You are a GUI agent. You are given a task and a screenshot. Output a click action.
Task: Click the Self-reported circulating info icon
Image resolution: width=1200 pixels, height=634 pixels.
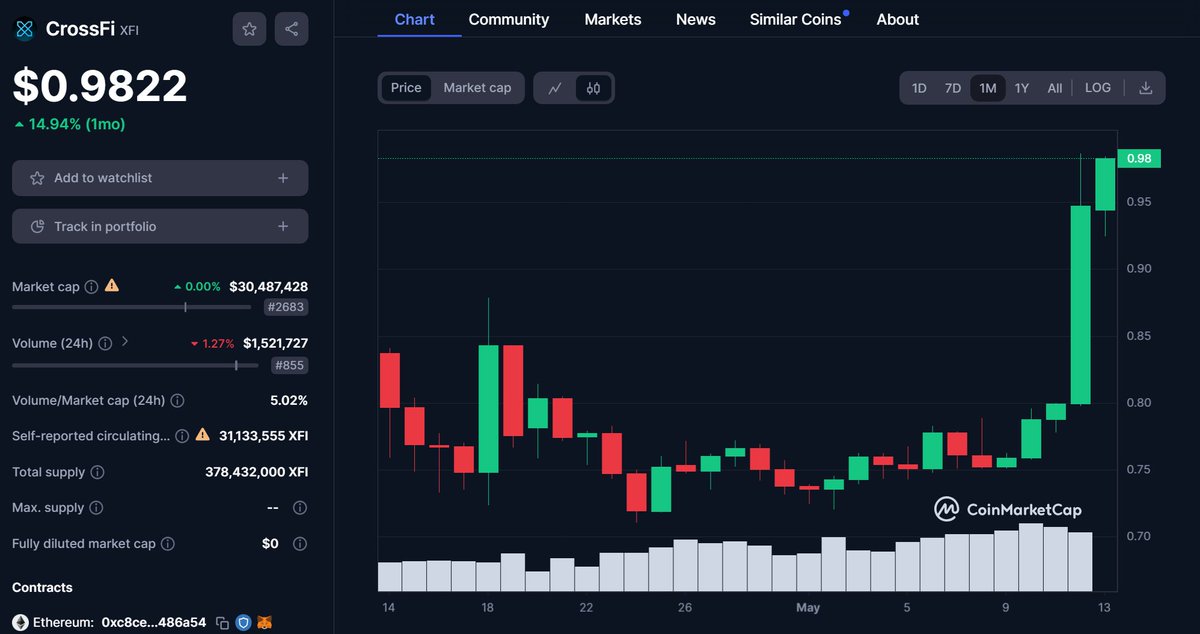tap(182, 436)
